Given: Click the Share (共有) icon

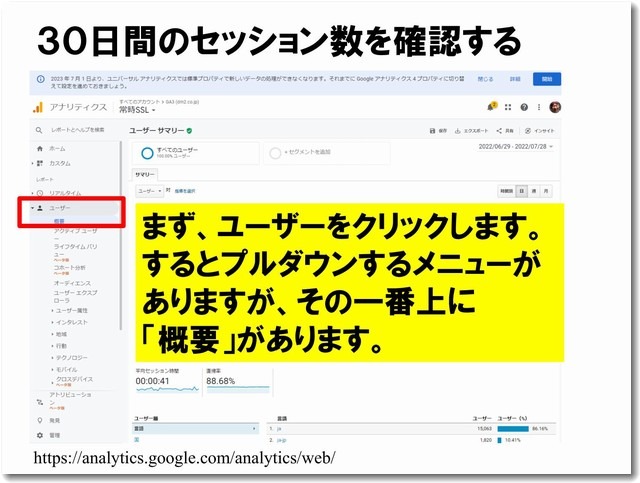Looking at the screenshot, I should tap(499, 131).
